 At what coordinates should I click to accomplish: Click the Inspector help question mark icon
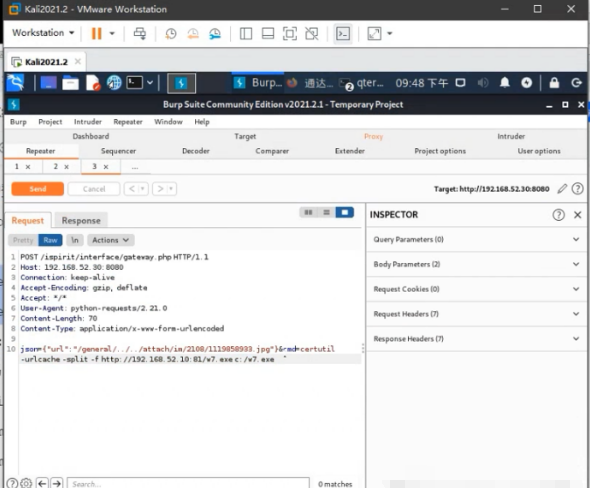pyautogui.click(x=558, y=215)
